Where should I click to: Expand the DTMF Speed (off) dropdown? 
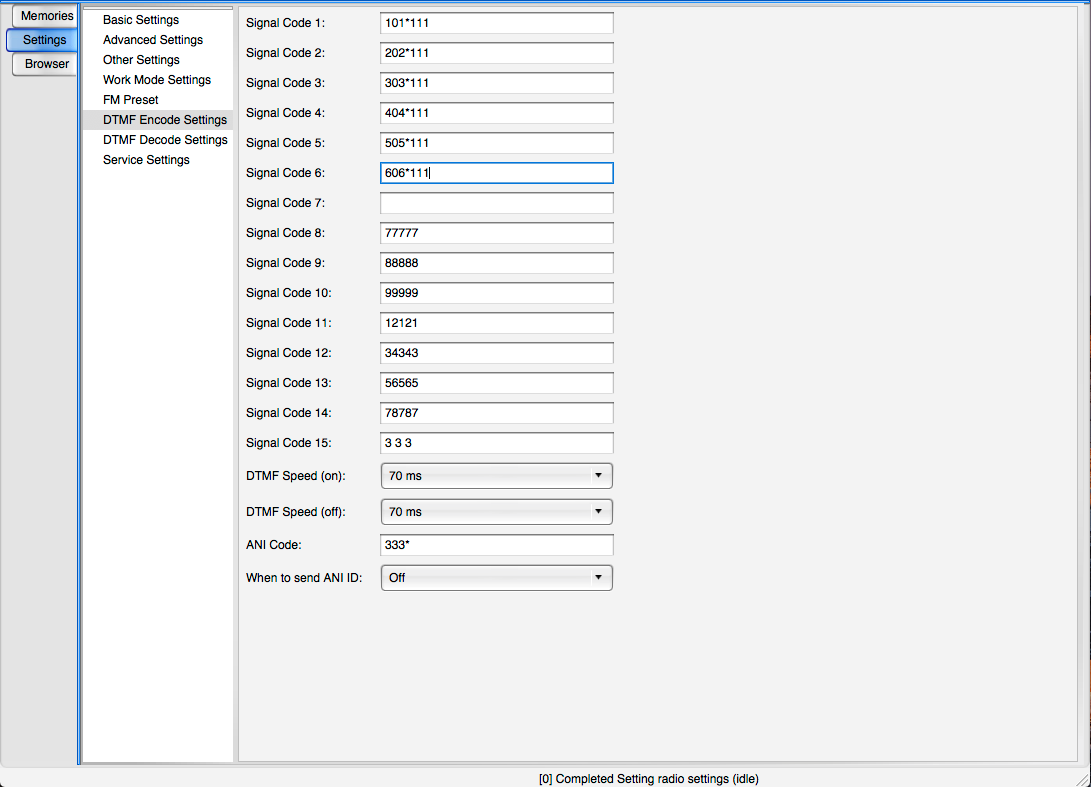click(x=496, y=512)
